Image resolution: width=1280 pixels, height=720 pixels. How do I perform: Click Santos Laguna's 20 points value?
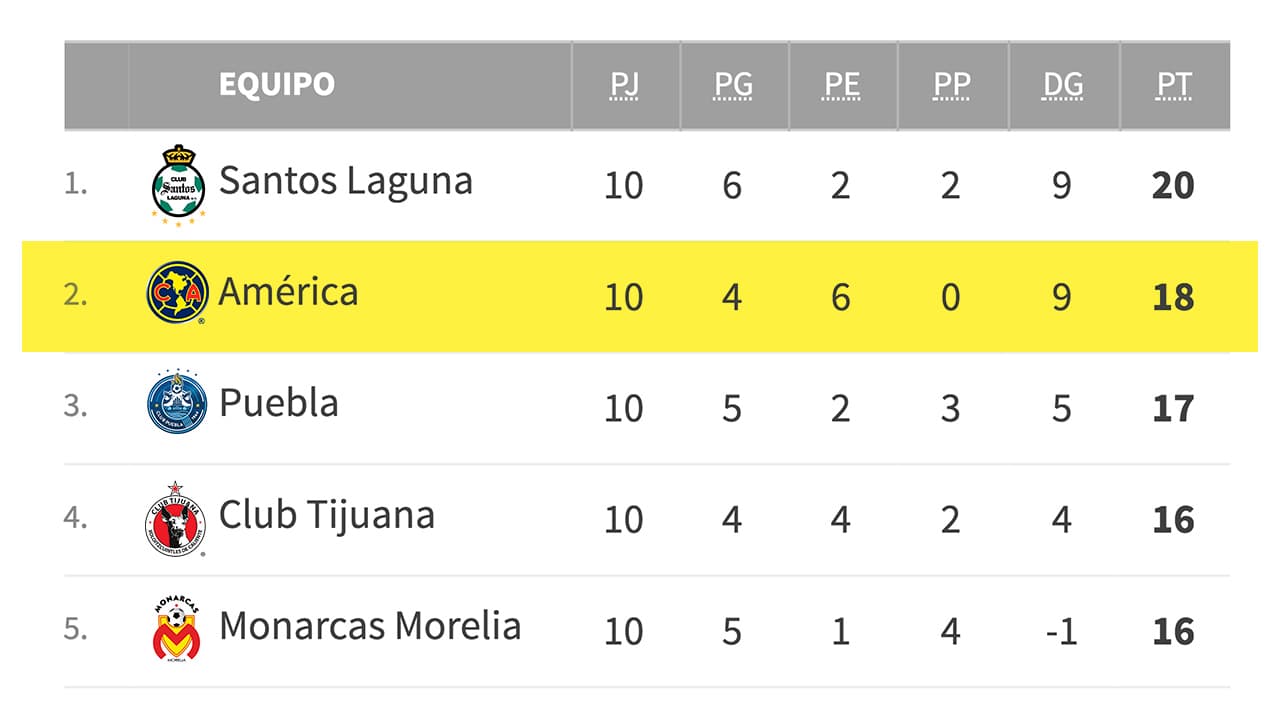point(1172,185)
